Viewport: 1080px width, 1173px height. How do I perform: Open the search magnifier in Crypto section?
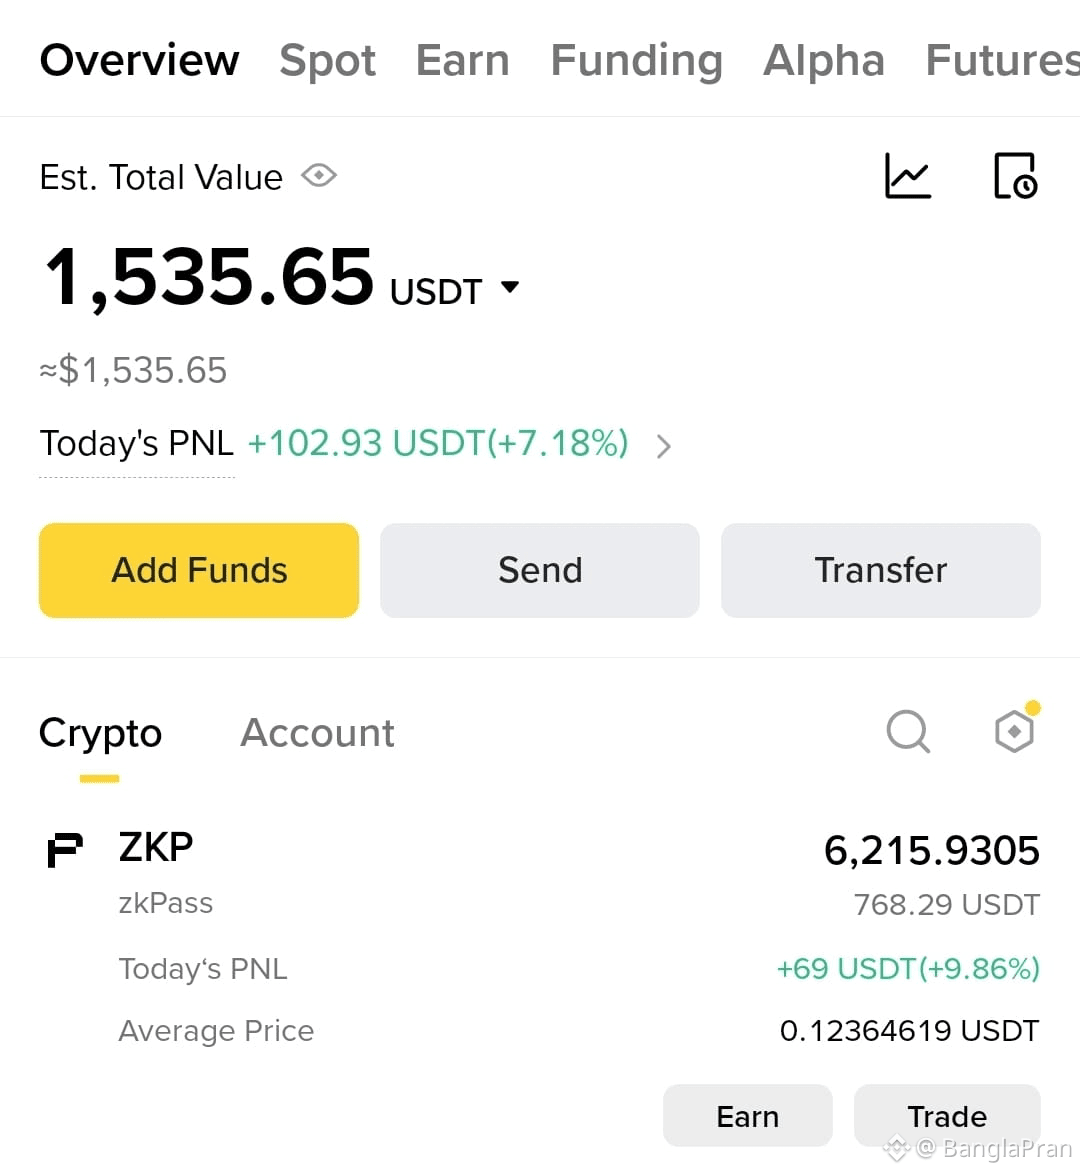click(909, 731)
